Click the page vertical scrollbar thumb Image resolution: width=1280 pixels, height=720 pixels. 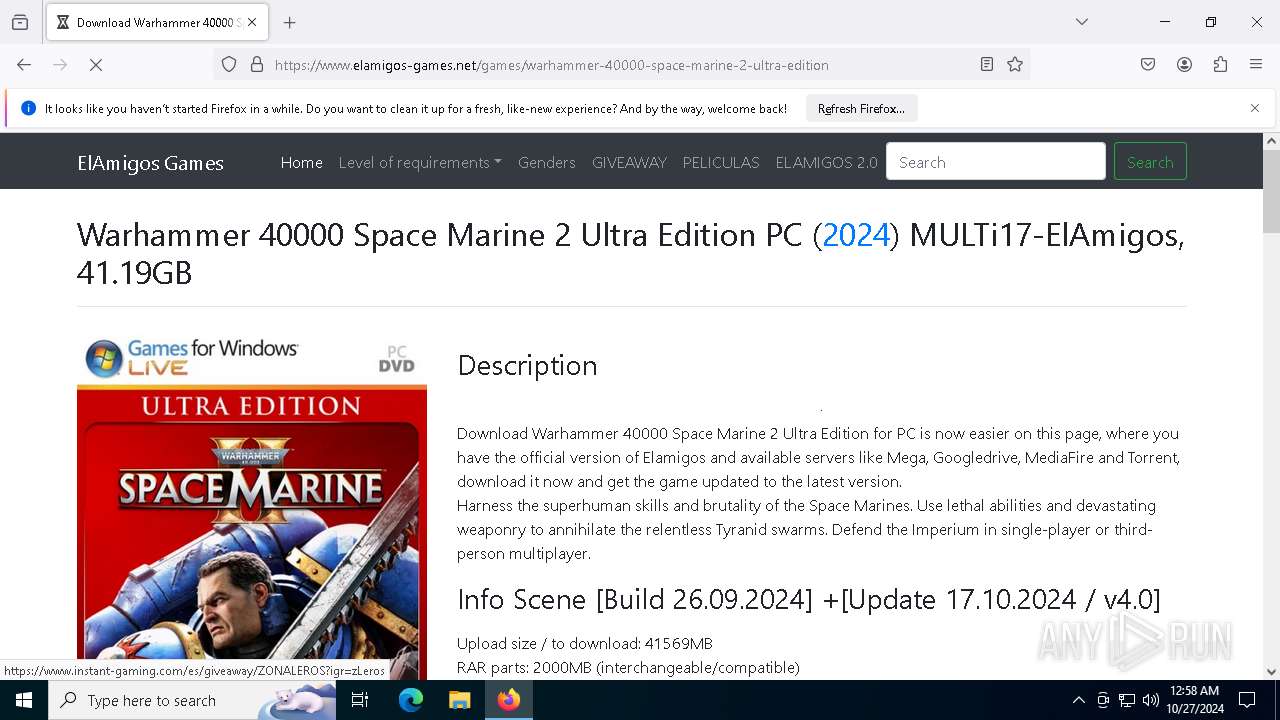pyautogui.click(x=1271, y=192)
